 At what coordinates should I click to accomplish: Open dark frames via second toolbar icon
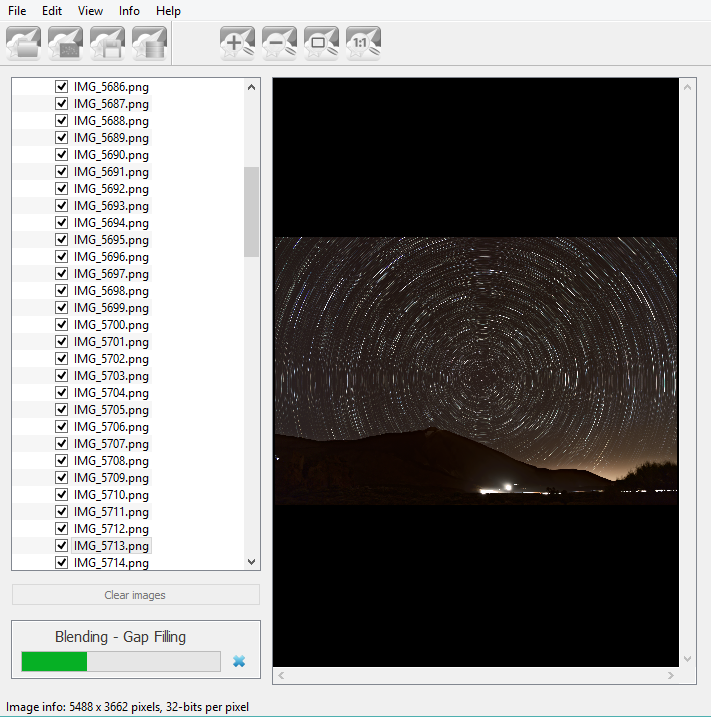coord(65,43)
